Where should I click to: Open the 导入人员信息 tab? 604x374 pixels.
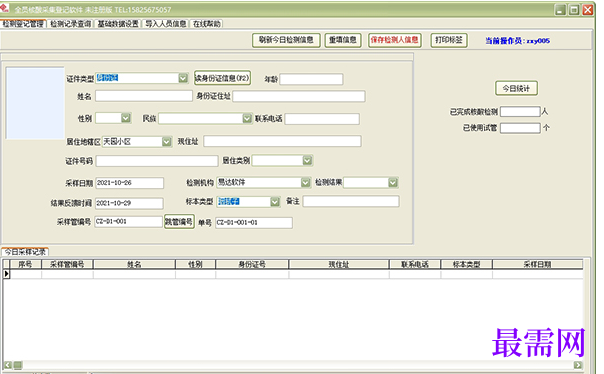tap(166, 24)
